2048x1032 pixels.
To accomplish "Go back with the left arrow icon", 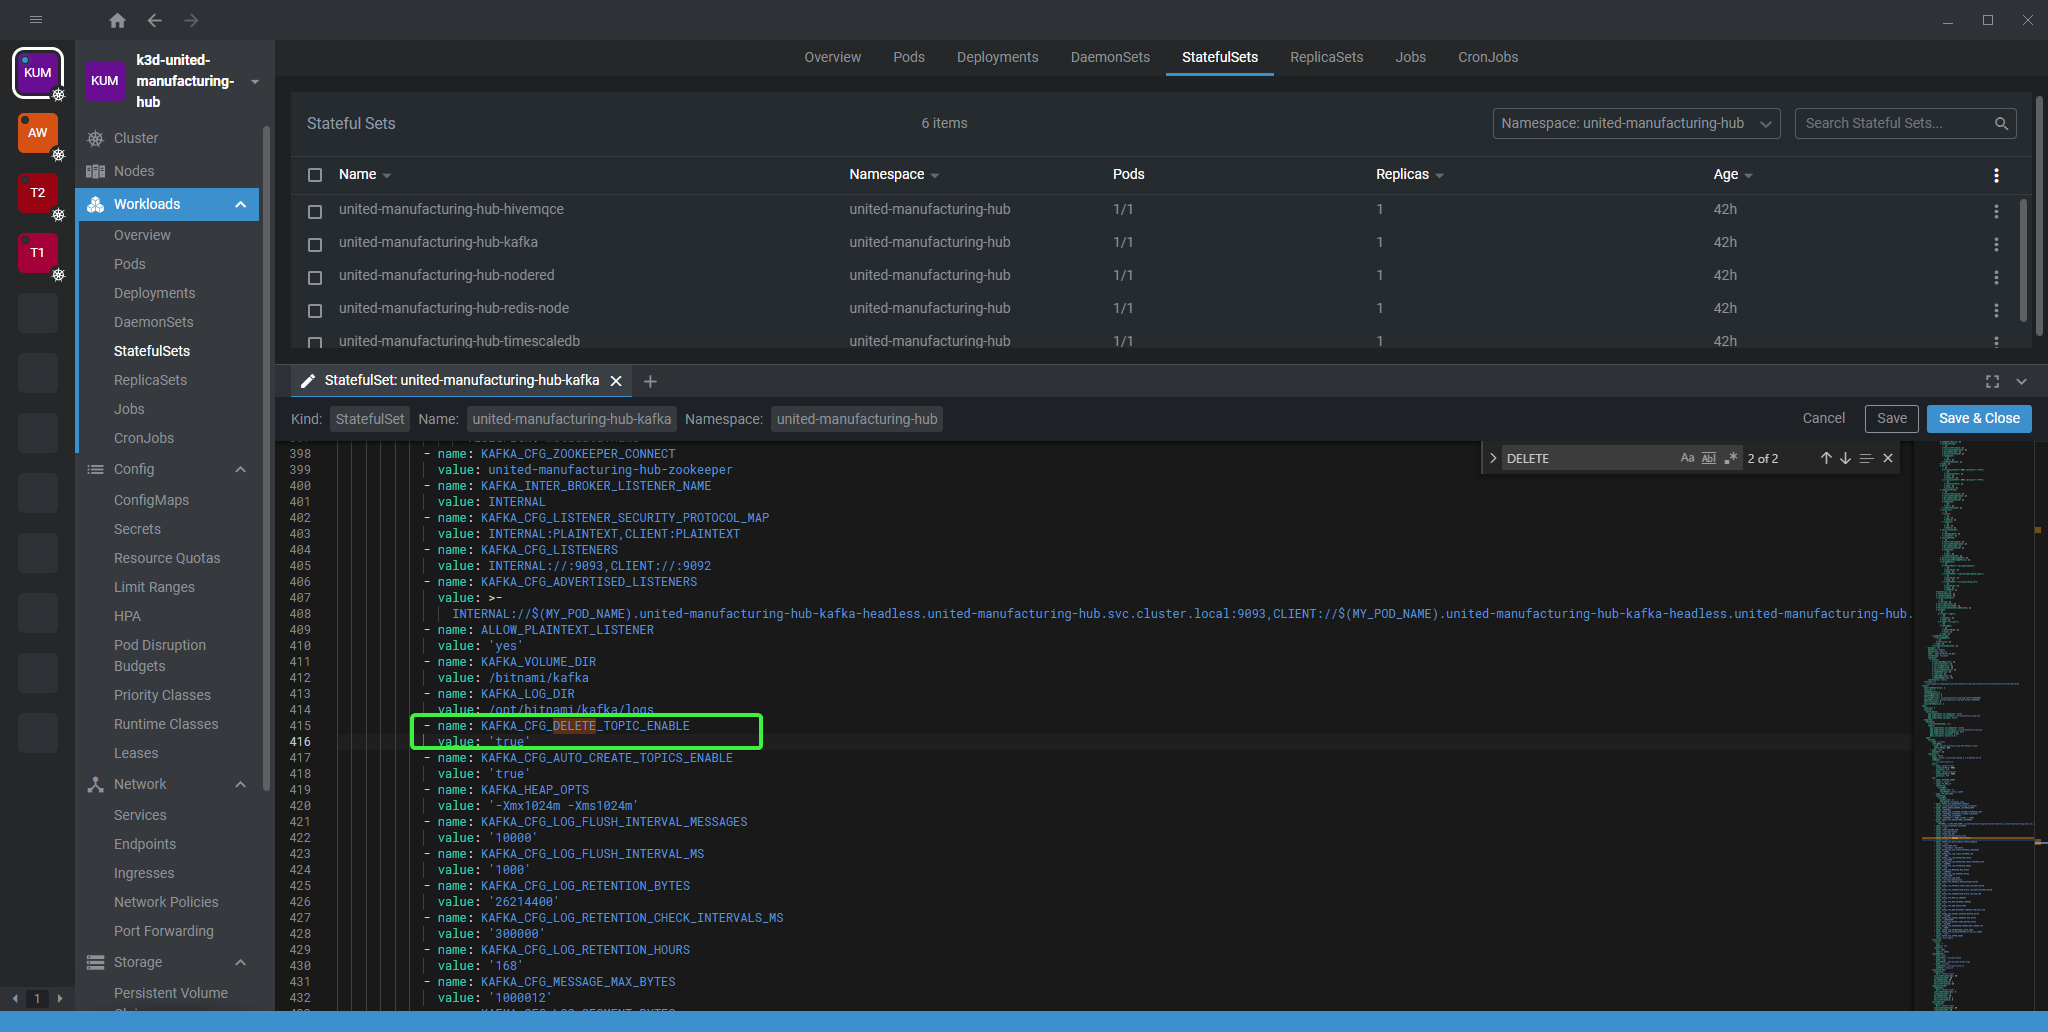I will click(x=154, y=20).
